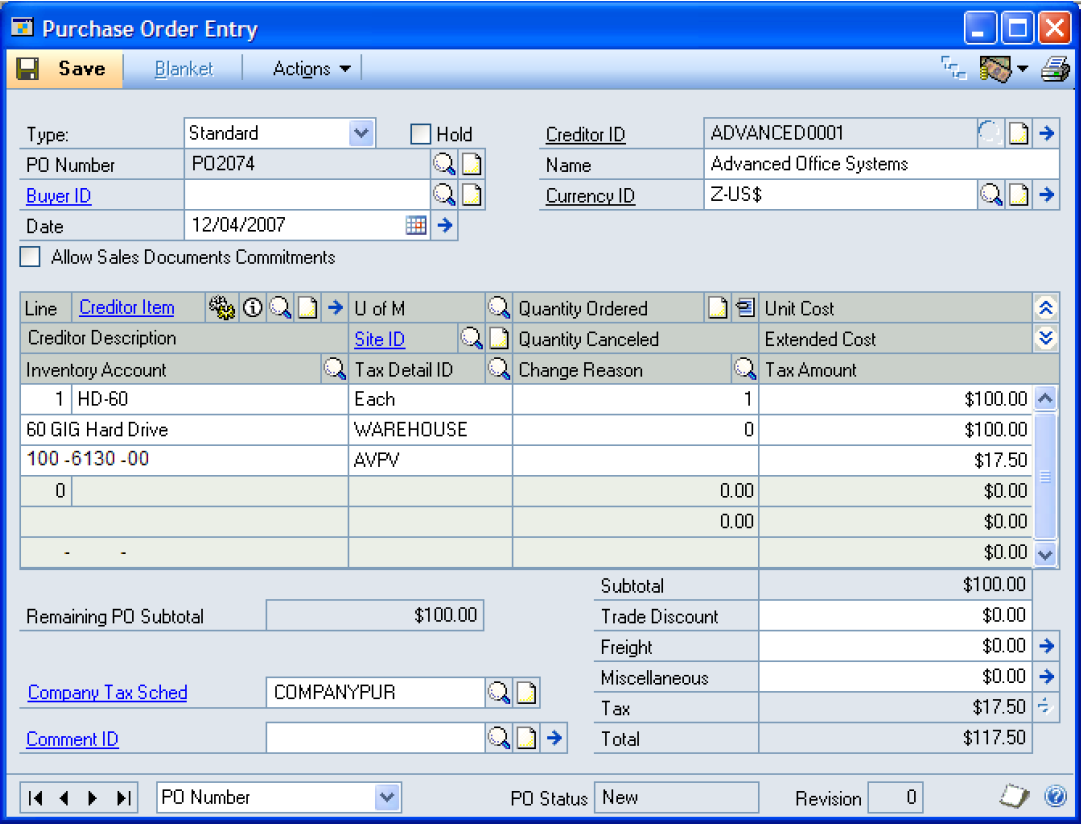Click the help icon in the status bar
This screenshot has height=825, width=1082.
point(1055,797)
